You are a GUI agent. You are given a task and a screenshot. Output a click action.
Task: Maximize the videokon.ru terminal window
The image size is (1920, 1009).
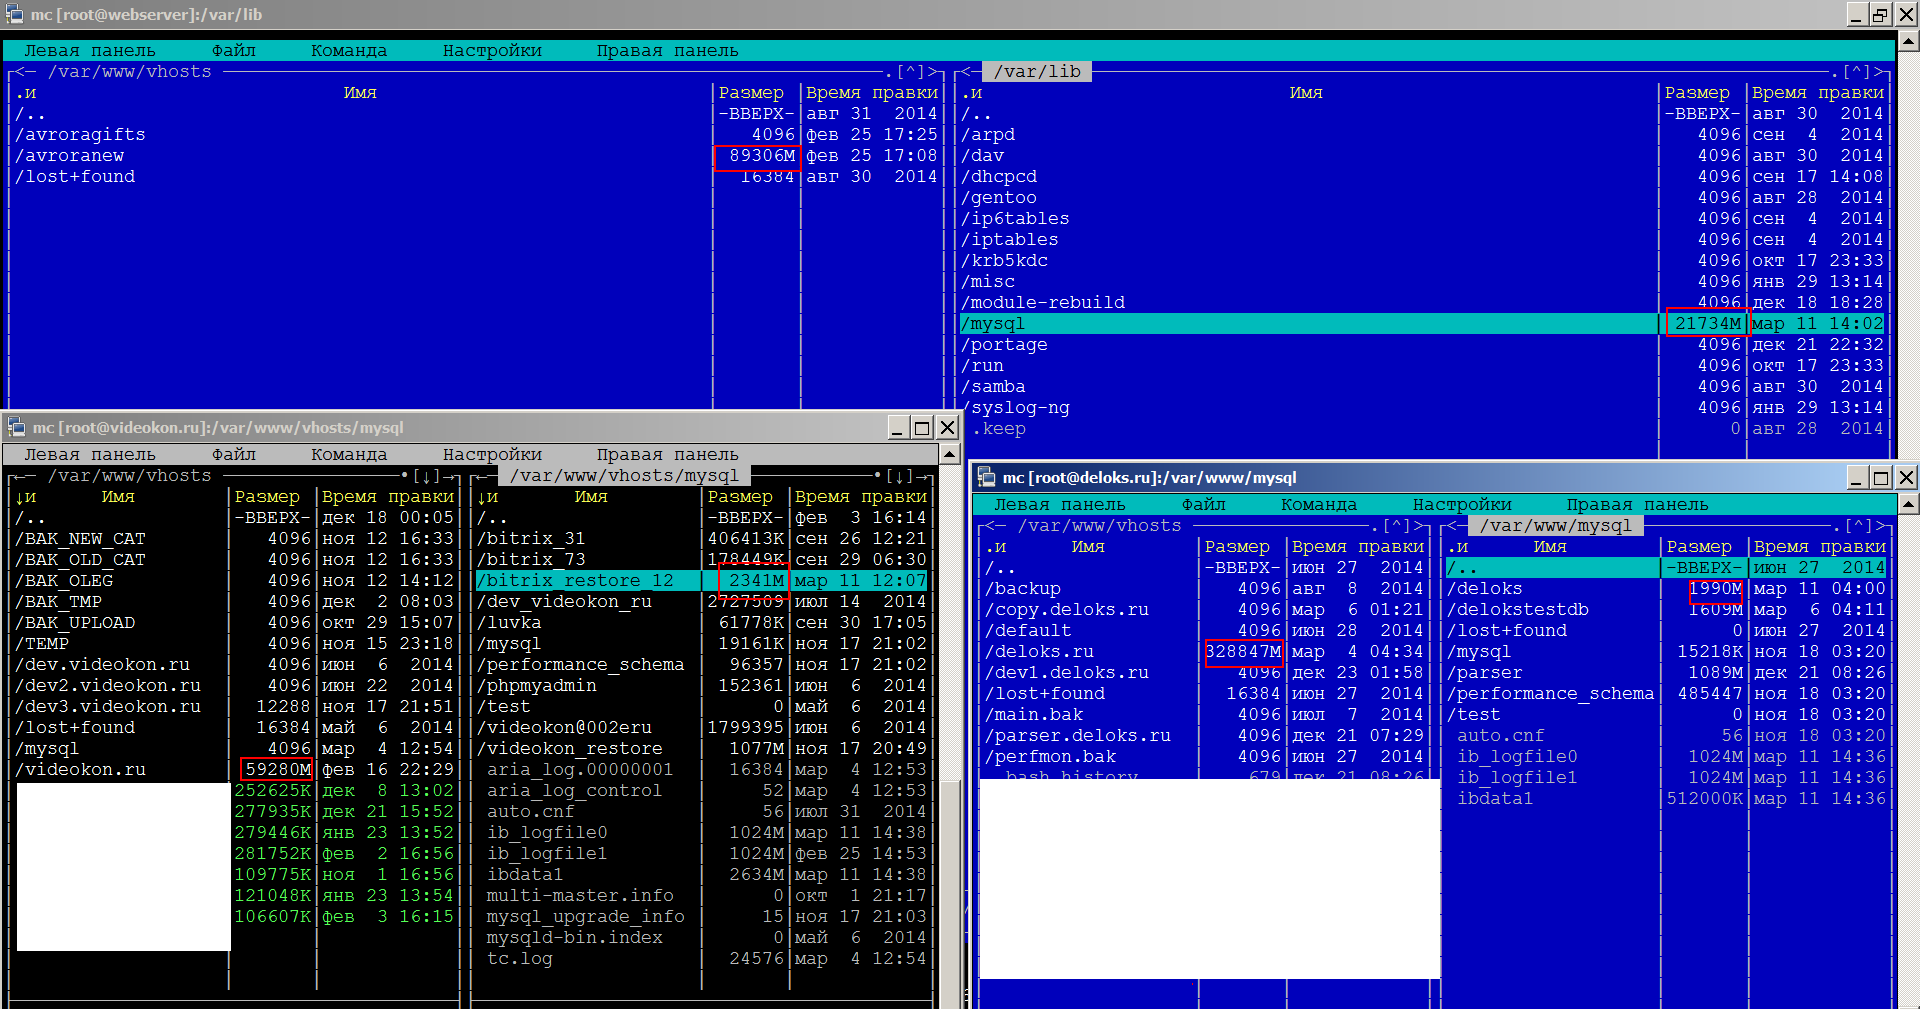pyautogui.click(x=922, y=428)
